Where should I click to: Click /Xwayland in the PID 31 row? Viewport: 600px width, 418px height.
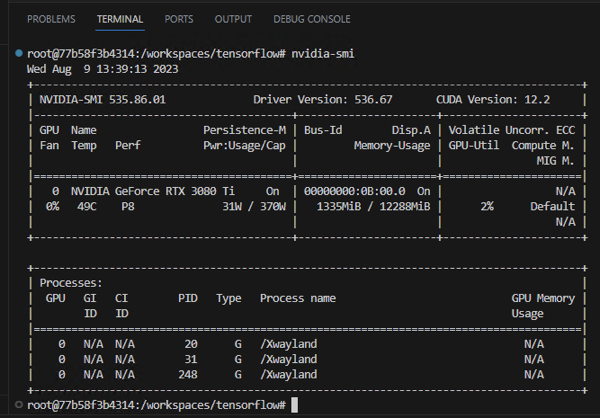point(289,359)
